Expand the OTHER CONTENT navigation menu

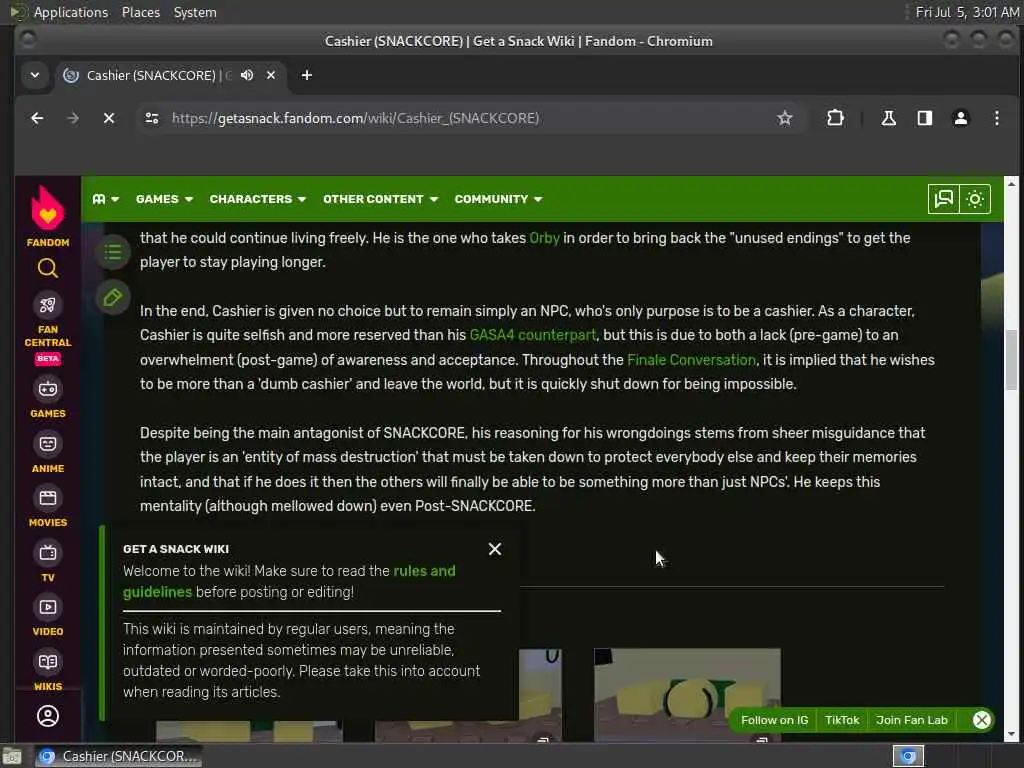(x=381, y=199)
